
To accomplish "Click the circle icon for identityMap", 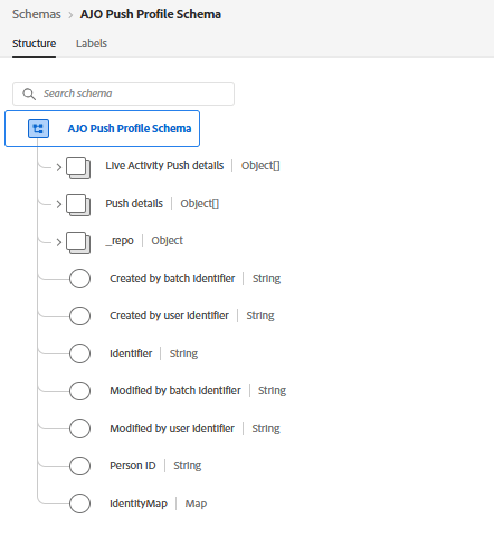I will point(80,503).
